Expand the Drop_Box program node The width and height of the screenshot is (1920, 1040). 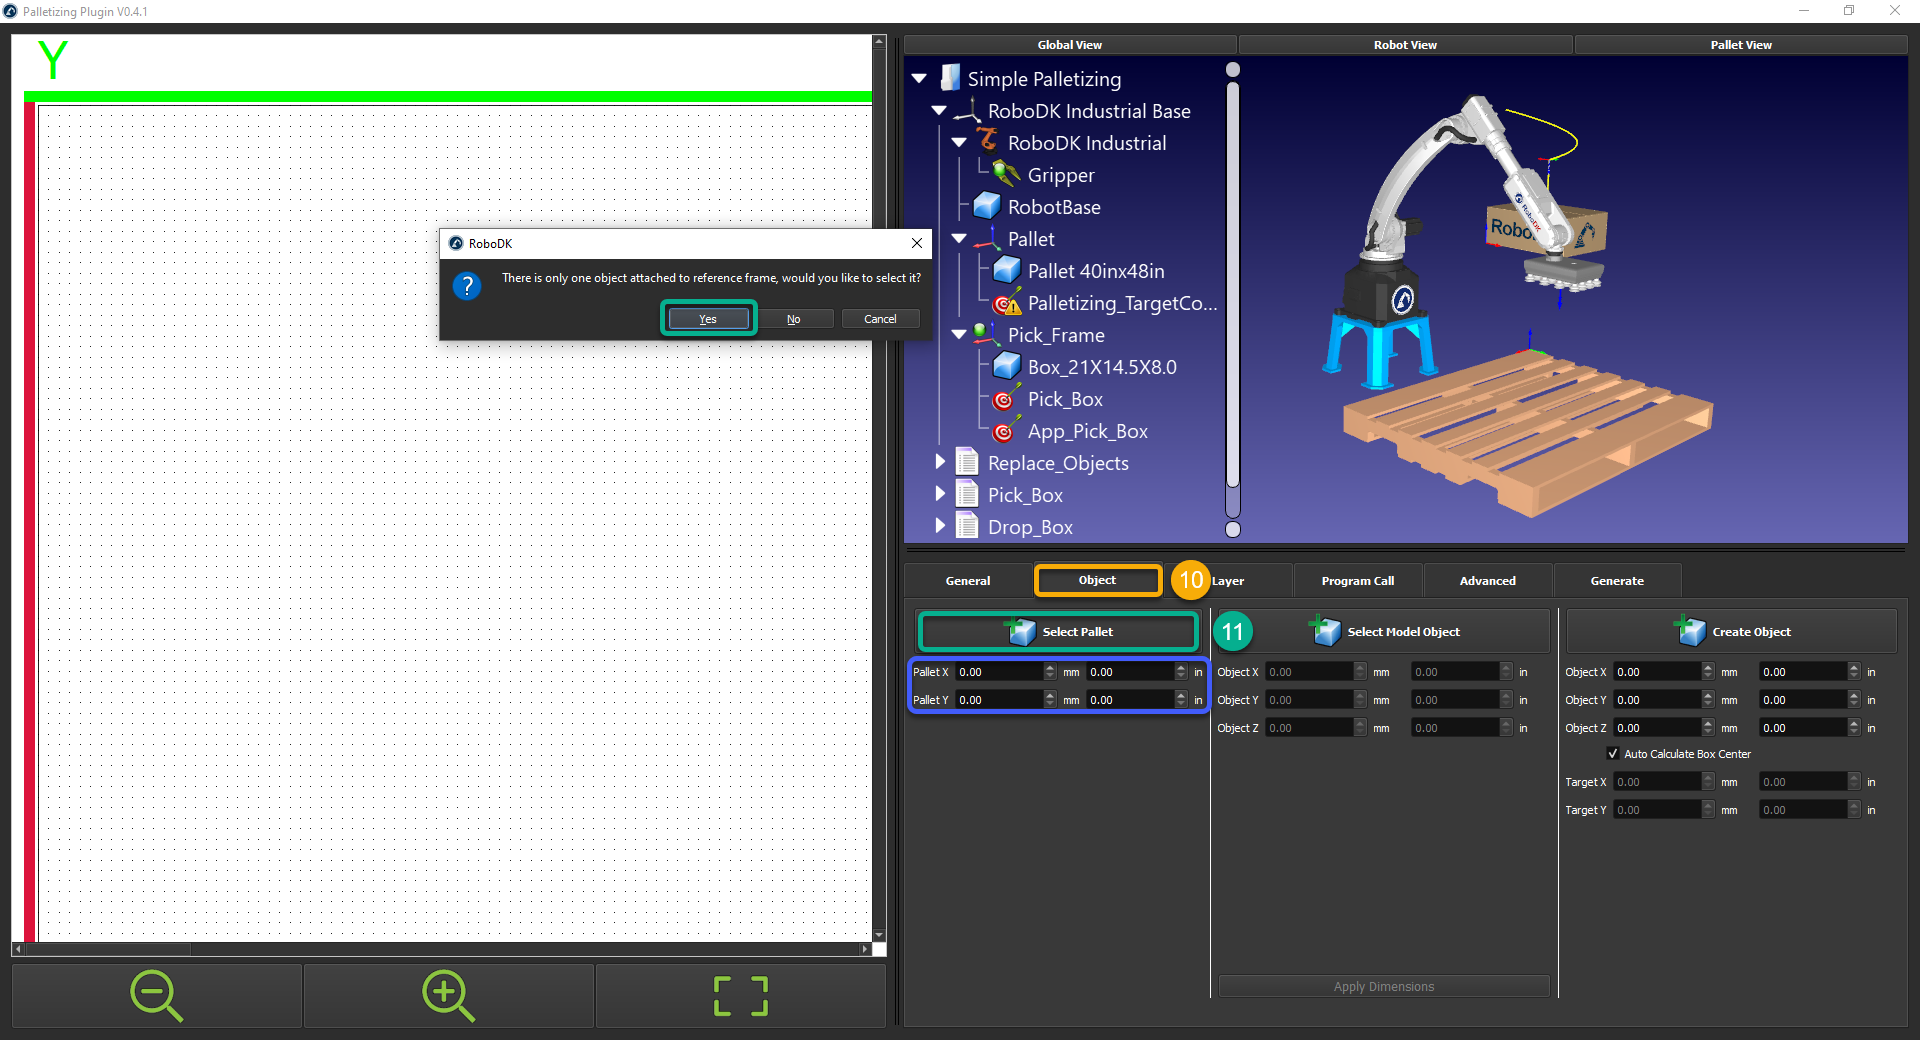[x=941, y=526]
